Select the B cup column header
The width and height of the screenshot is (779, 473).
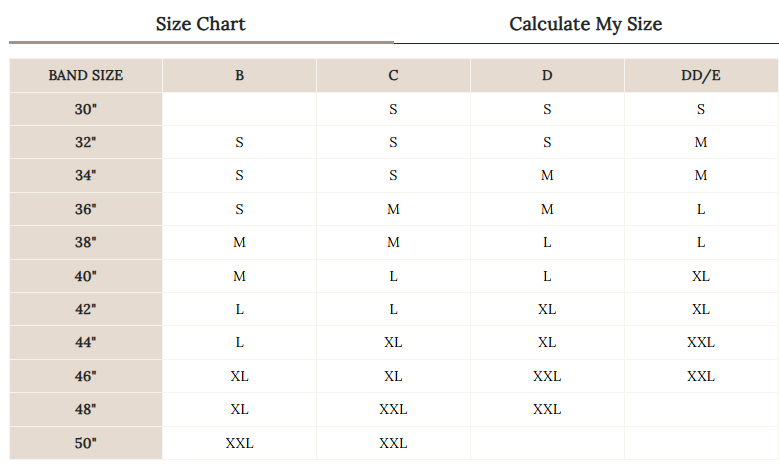pyautogui.click(x=239, y=76)
